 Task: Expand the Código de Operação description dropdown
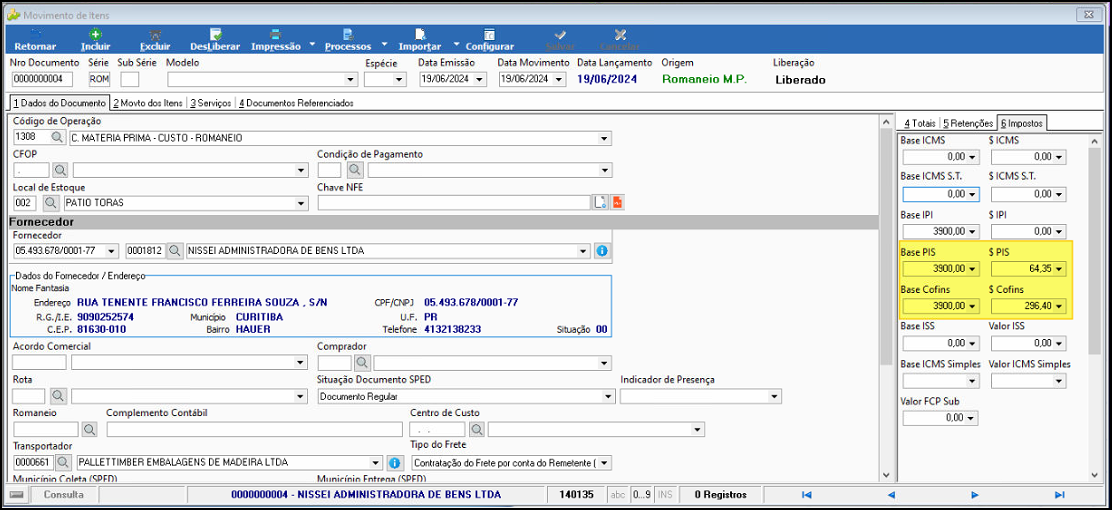point(604,138)
